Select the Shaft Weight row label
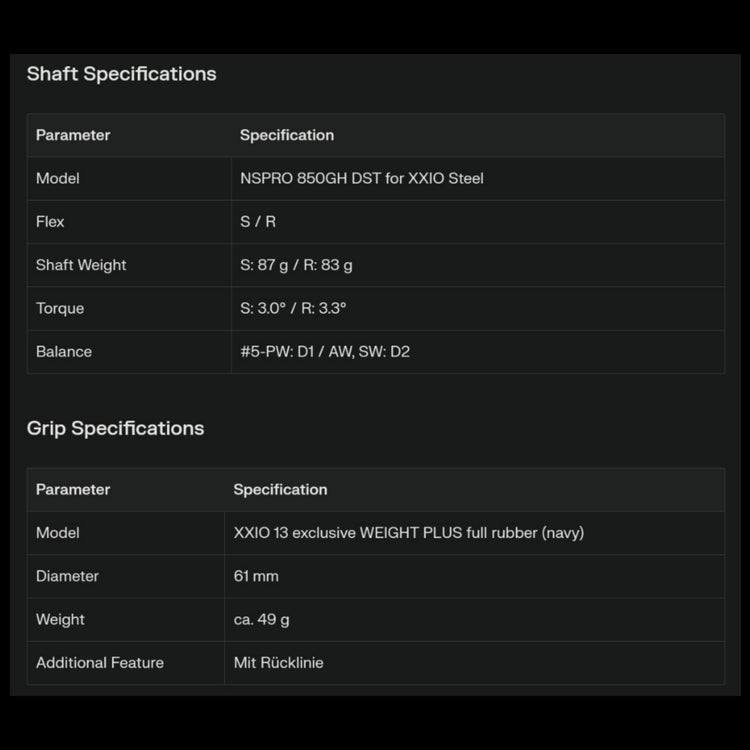 [81, 265]
